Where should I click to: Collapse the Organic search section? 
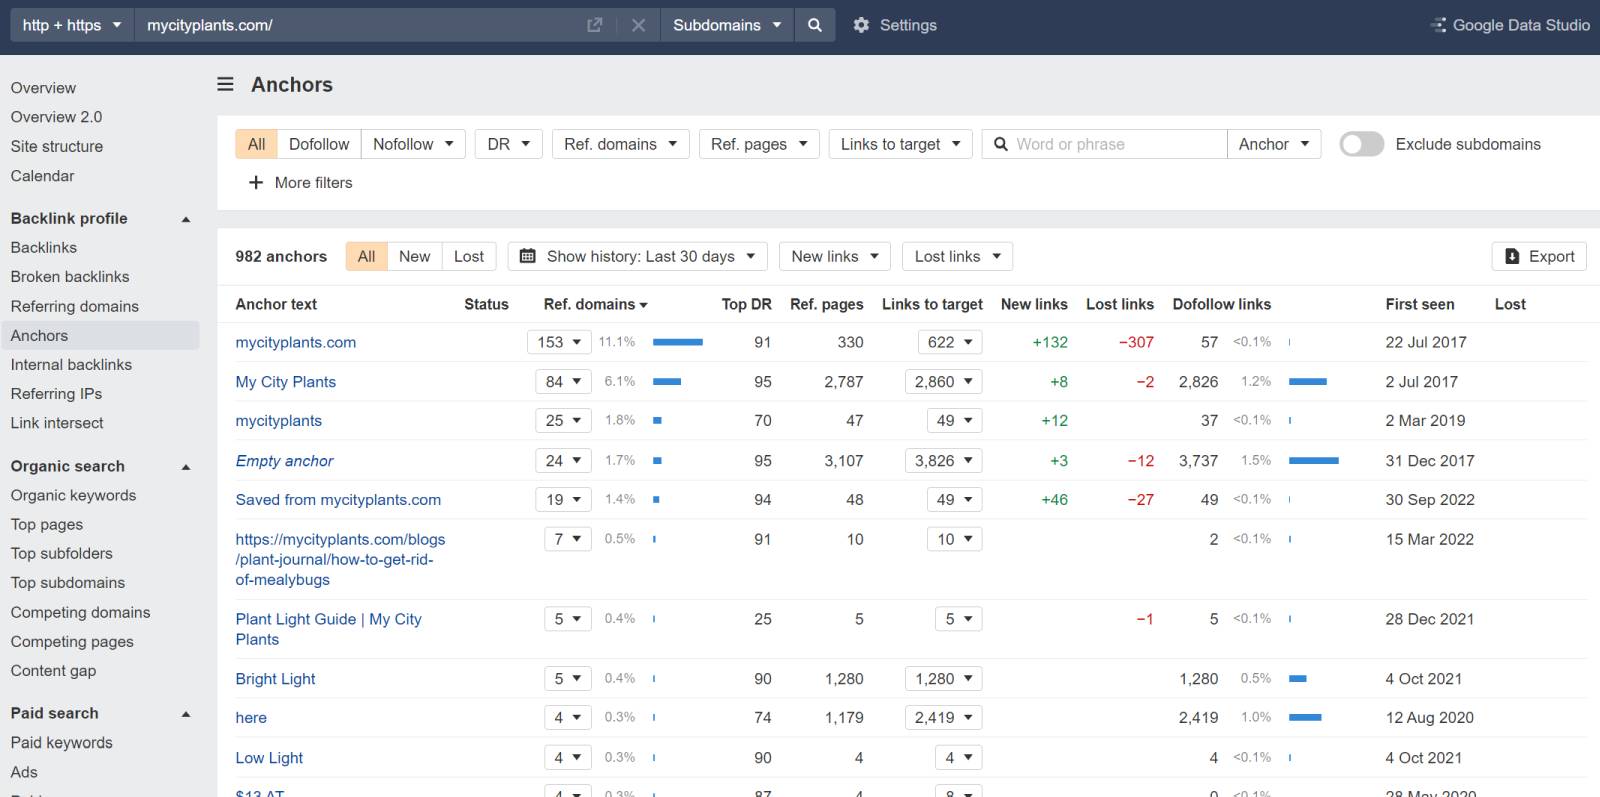(186, 467)
